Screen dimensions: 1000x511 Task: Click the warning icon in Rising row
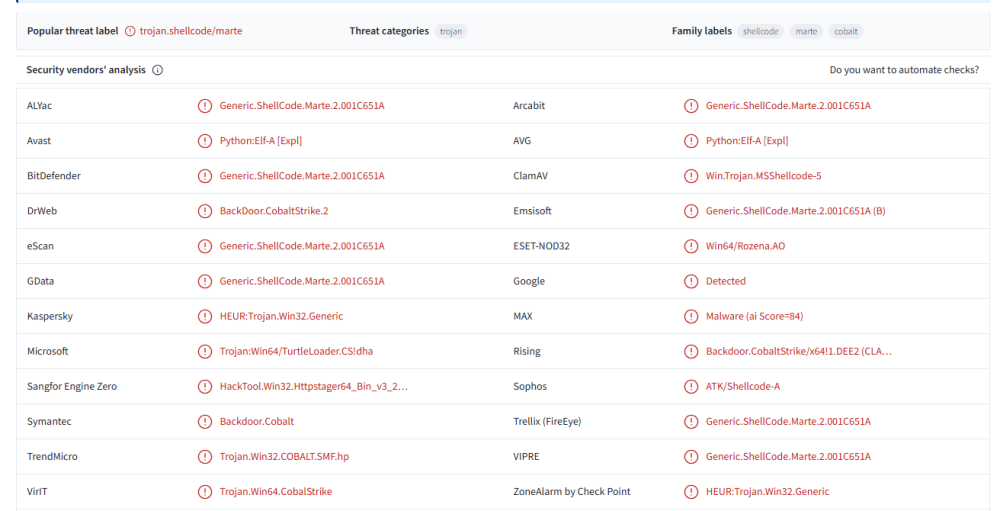coord(691,352)
